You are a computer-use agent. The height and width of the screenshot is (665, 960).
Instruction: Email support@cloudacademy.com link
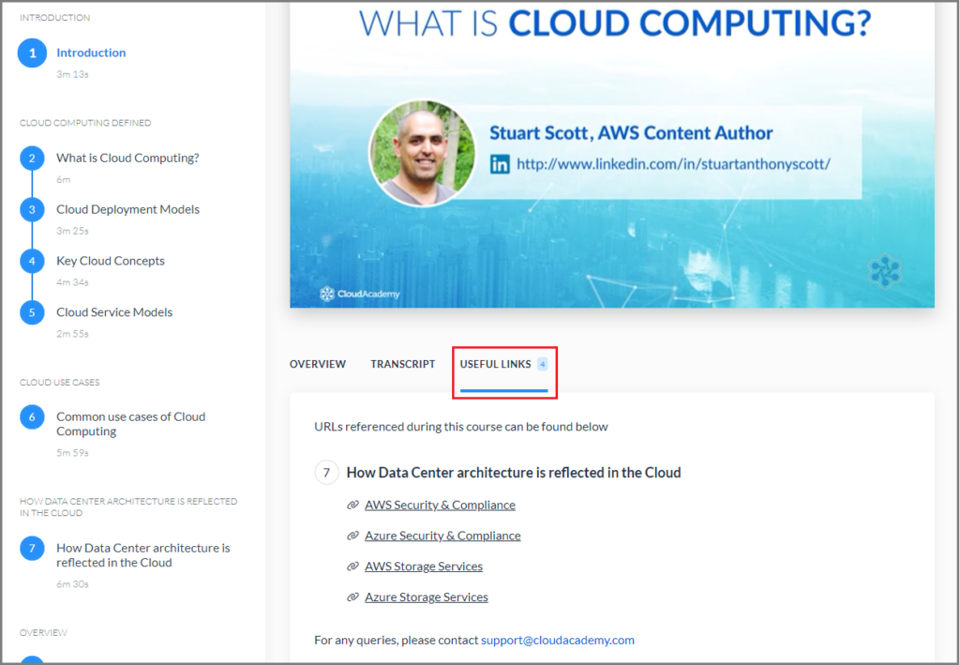coord(558,640)
